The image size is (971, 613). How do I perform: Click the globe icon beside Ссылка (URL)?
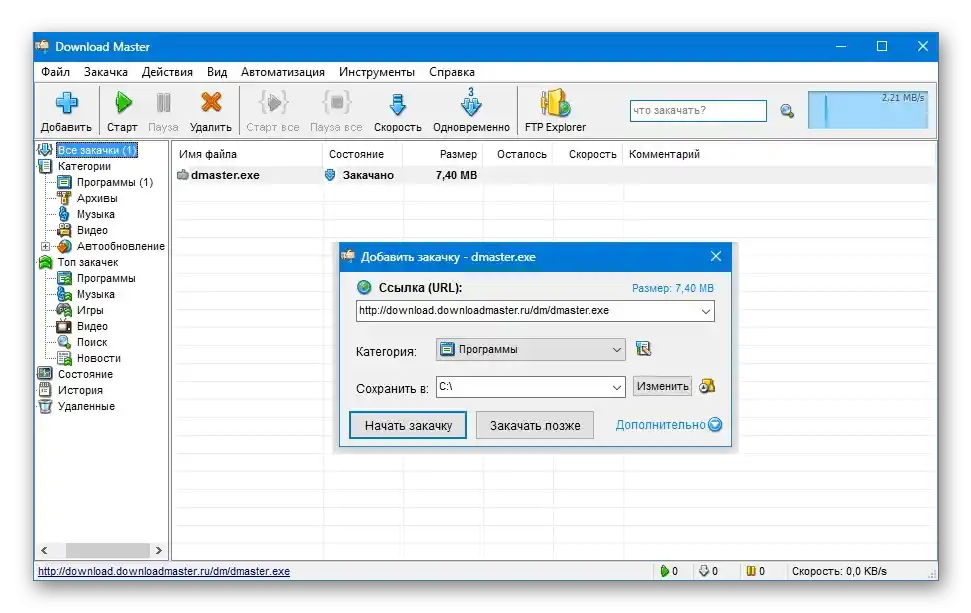click(364, 287)
